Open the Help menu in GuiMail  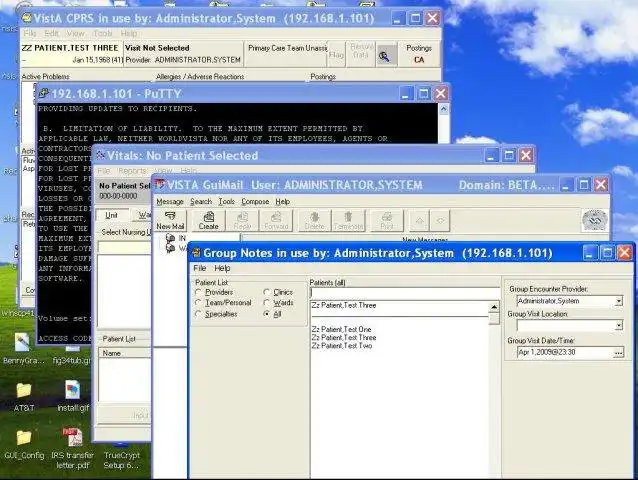282,201
